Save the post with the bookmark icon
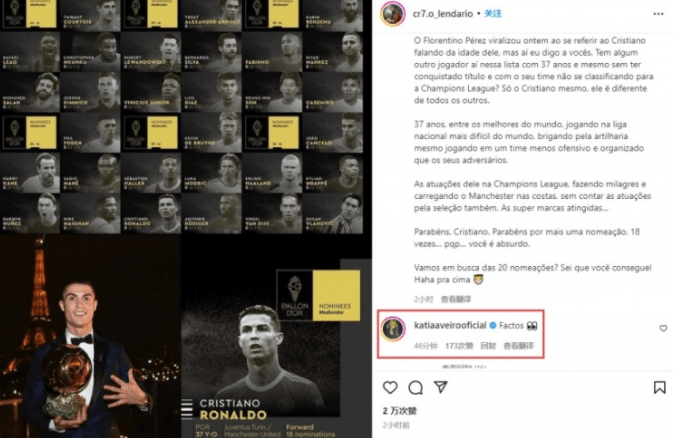The width and height of the screenshot is (675, 438). (x=659, y=387)
